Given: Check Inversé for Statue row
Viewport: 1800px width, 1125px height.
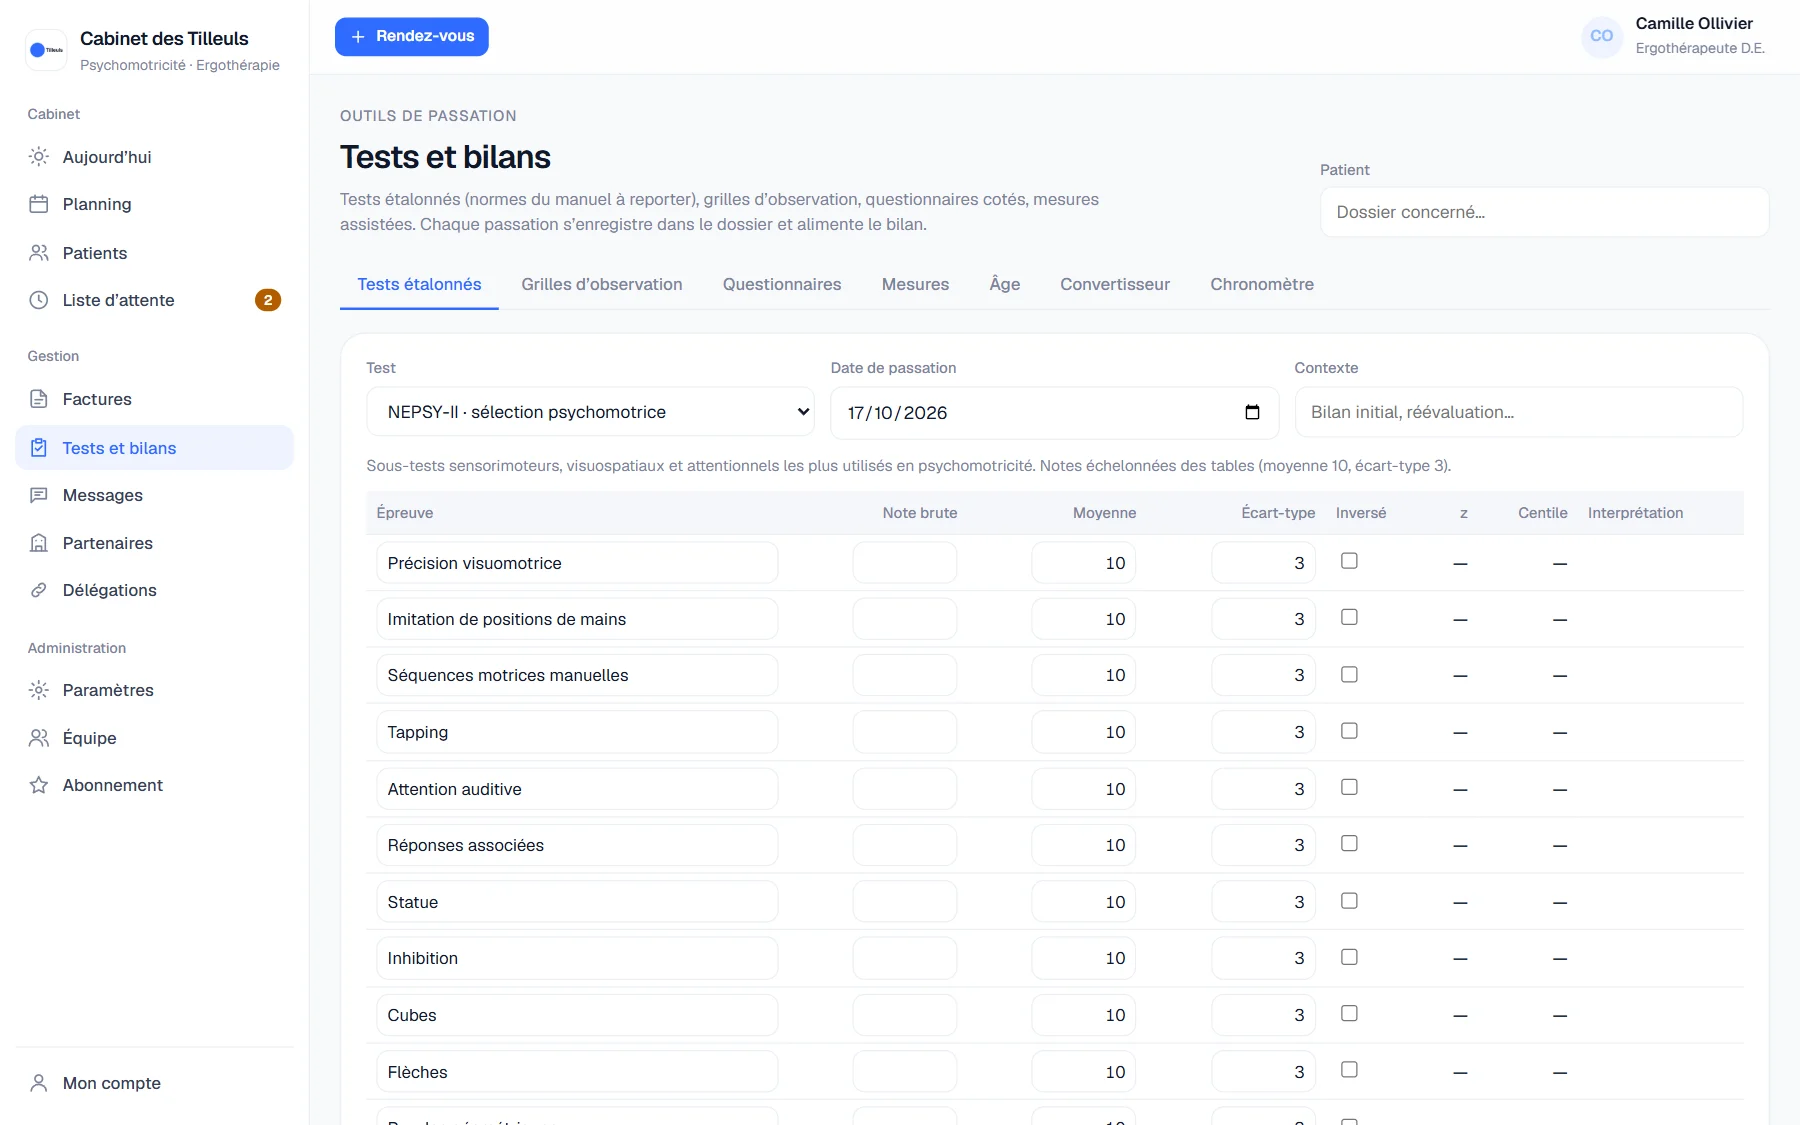Looking at the screenshot, I should click(1349, 901).
